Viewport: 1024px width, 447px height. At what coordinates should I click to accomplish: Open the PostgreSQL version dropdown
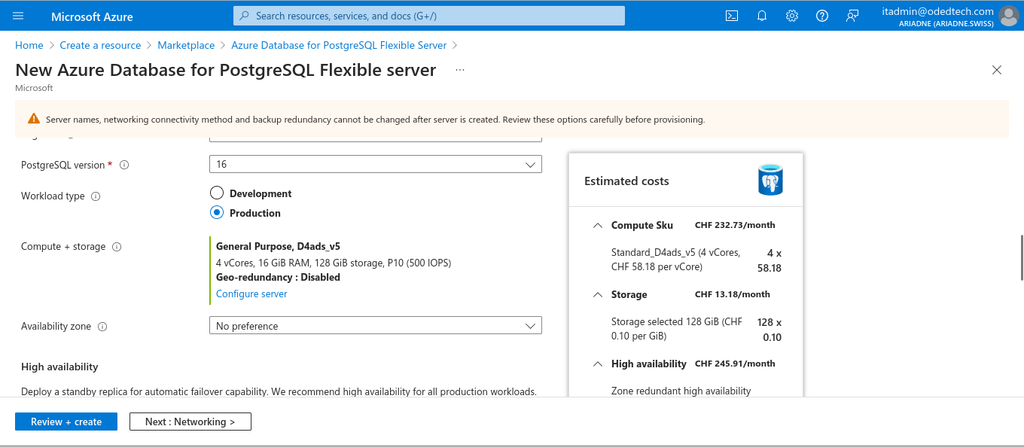[376, 165]
